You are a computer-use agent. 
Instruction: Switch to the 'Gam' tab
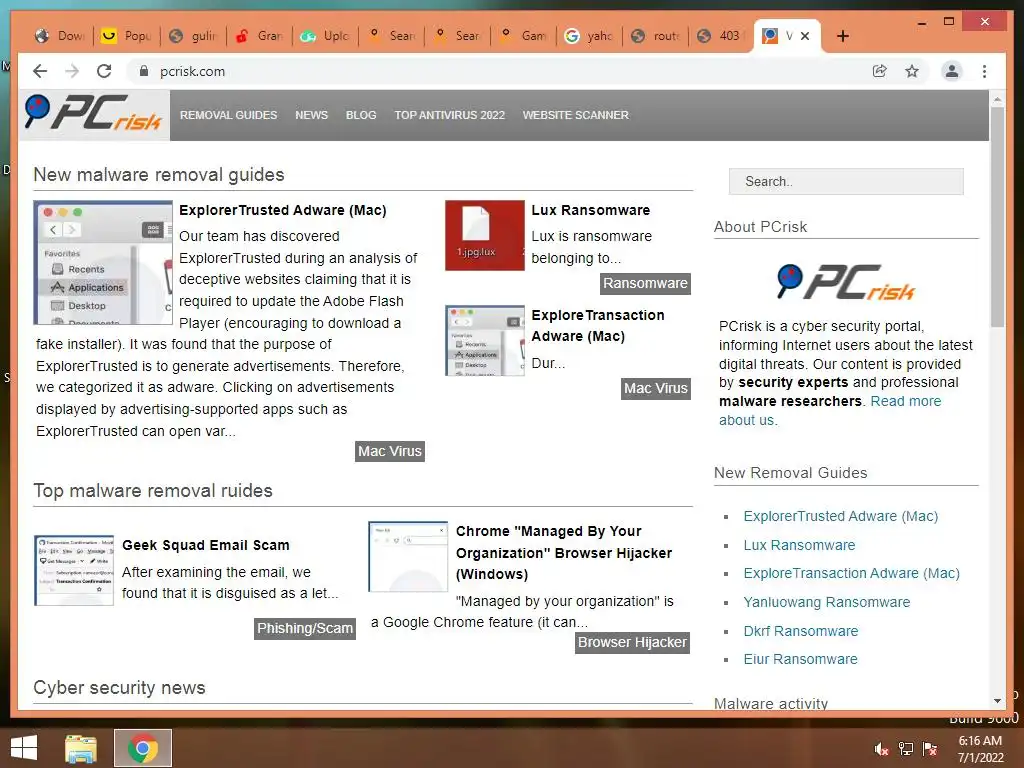tap(523, 36)
